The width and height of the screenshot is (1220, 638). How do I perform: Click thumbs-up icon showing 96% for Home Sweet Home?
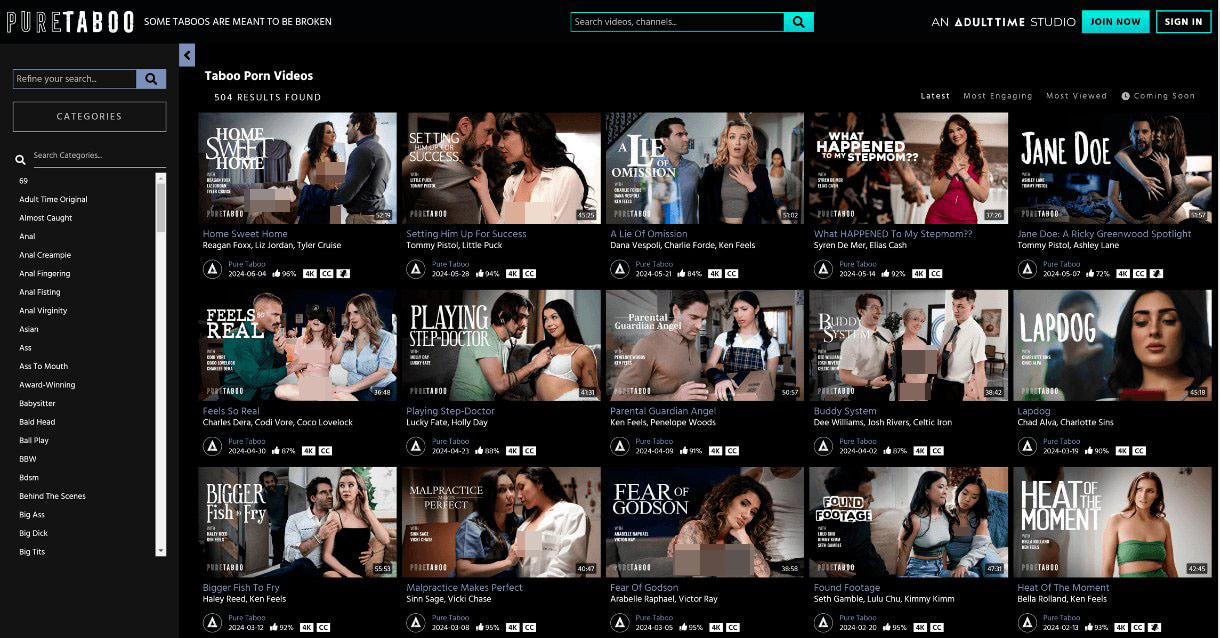(276, 273)
